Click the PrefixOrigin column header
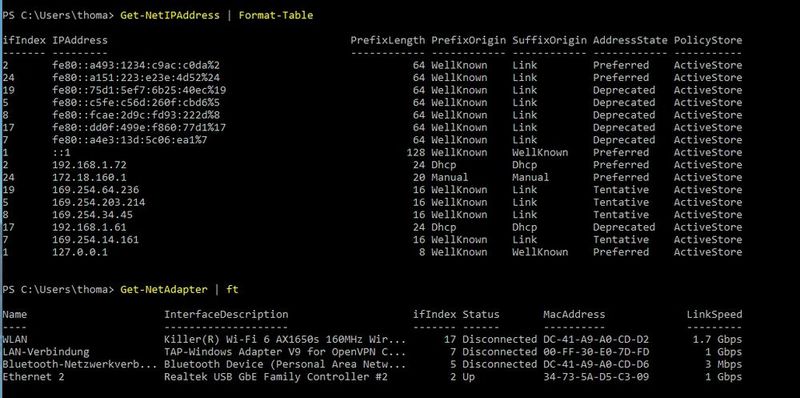Image resolution: width=800 pixels, height=398 pixels. click(x=468, y=40)
